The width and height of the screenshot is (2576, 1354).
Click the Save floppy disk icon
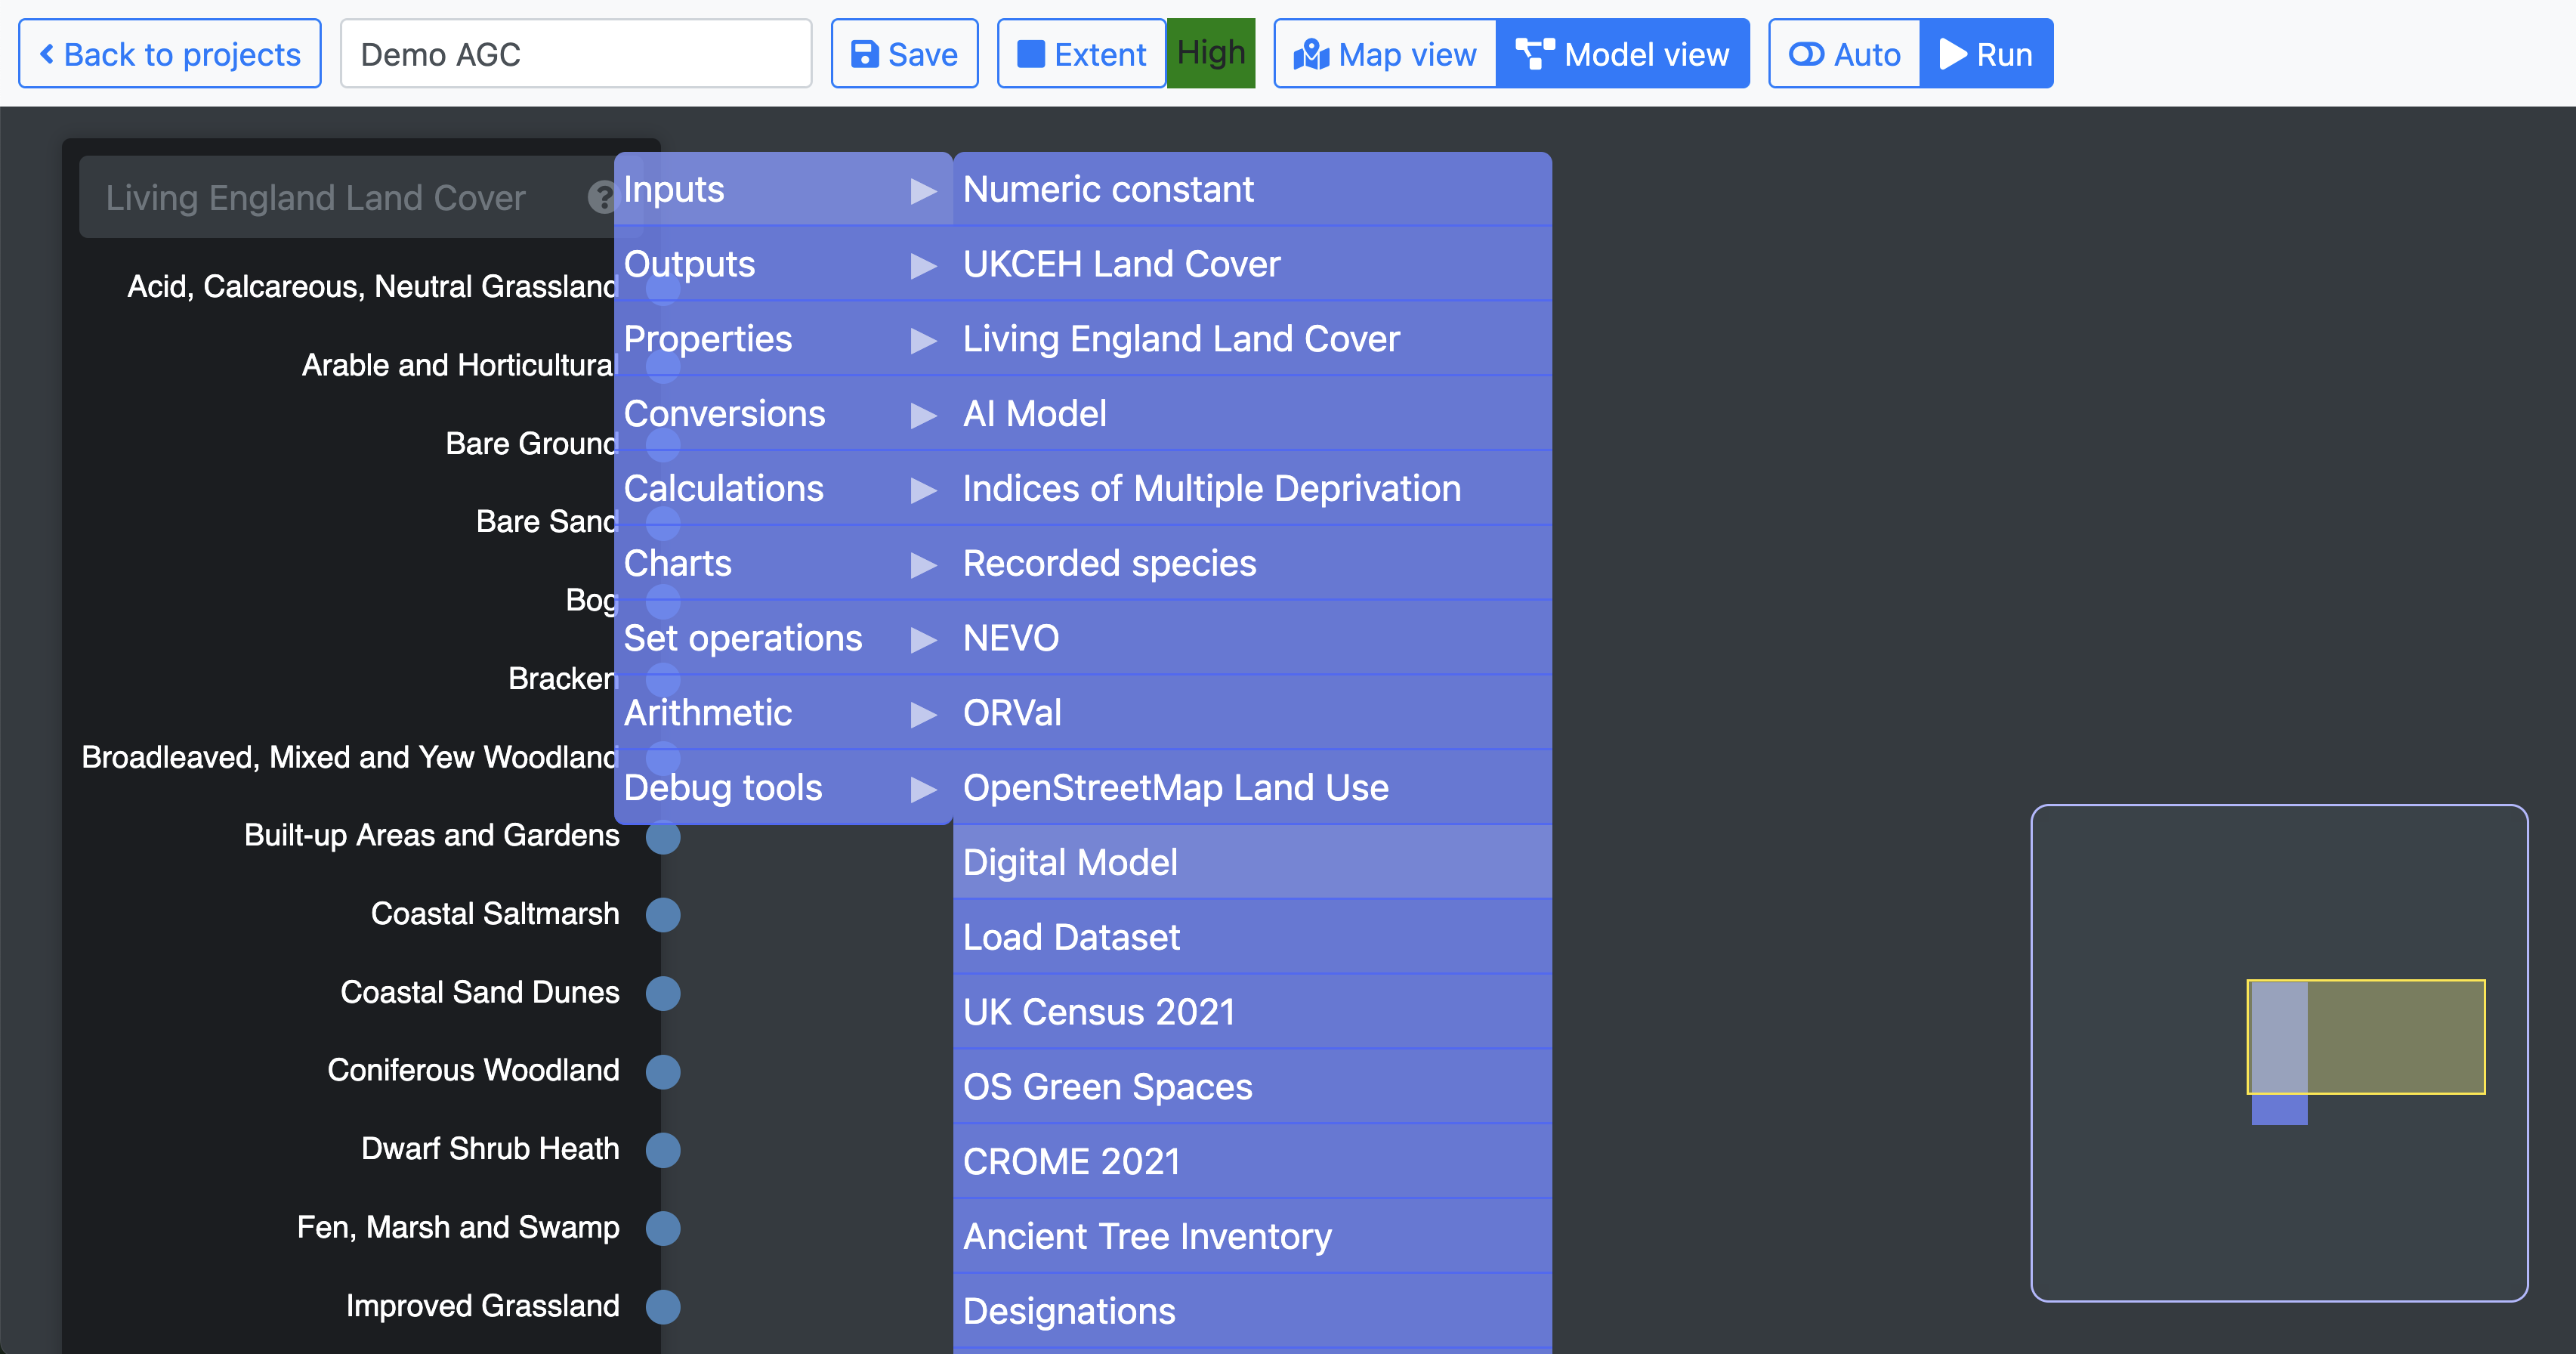[864, 54]
